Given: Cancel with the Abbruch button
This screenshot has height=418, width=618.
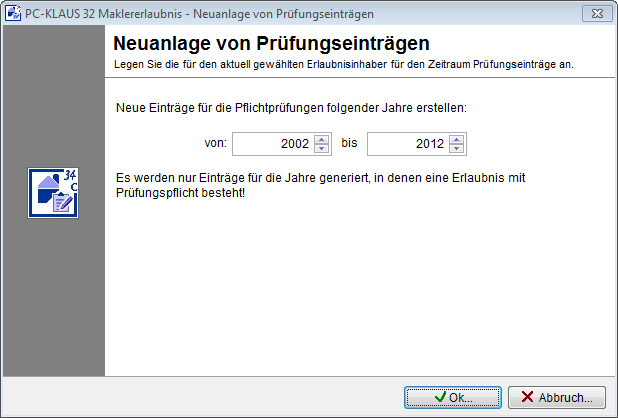Looking at the screenshot, I should tap(556, 397).
